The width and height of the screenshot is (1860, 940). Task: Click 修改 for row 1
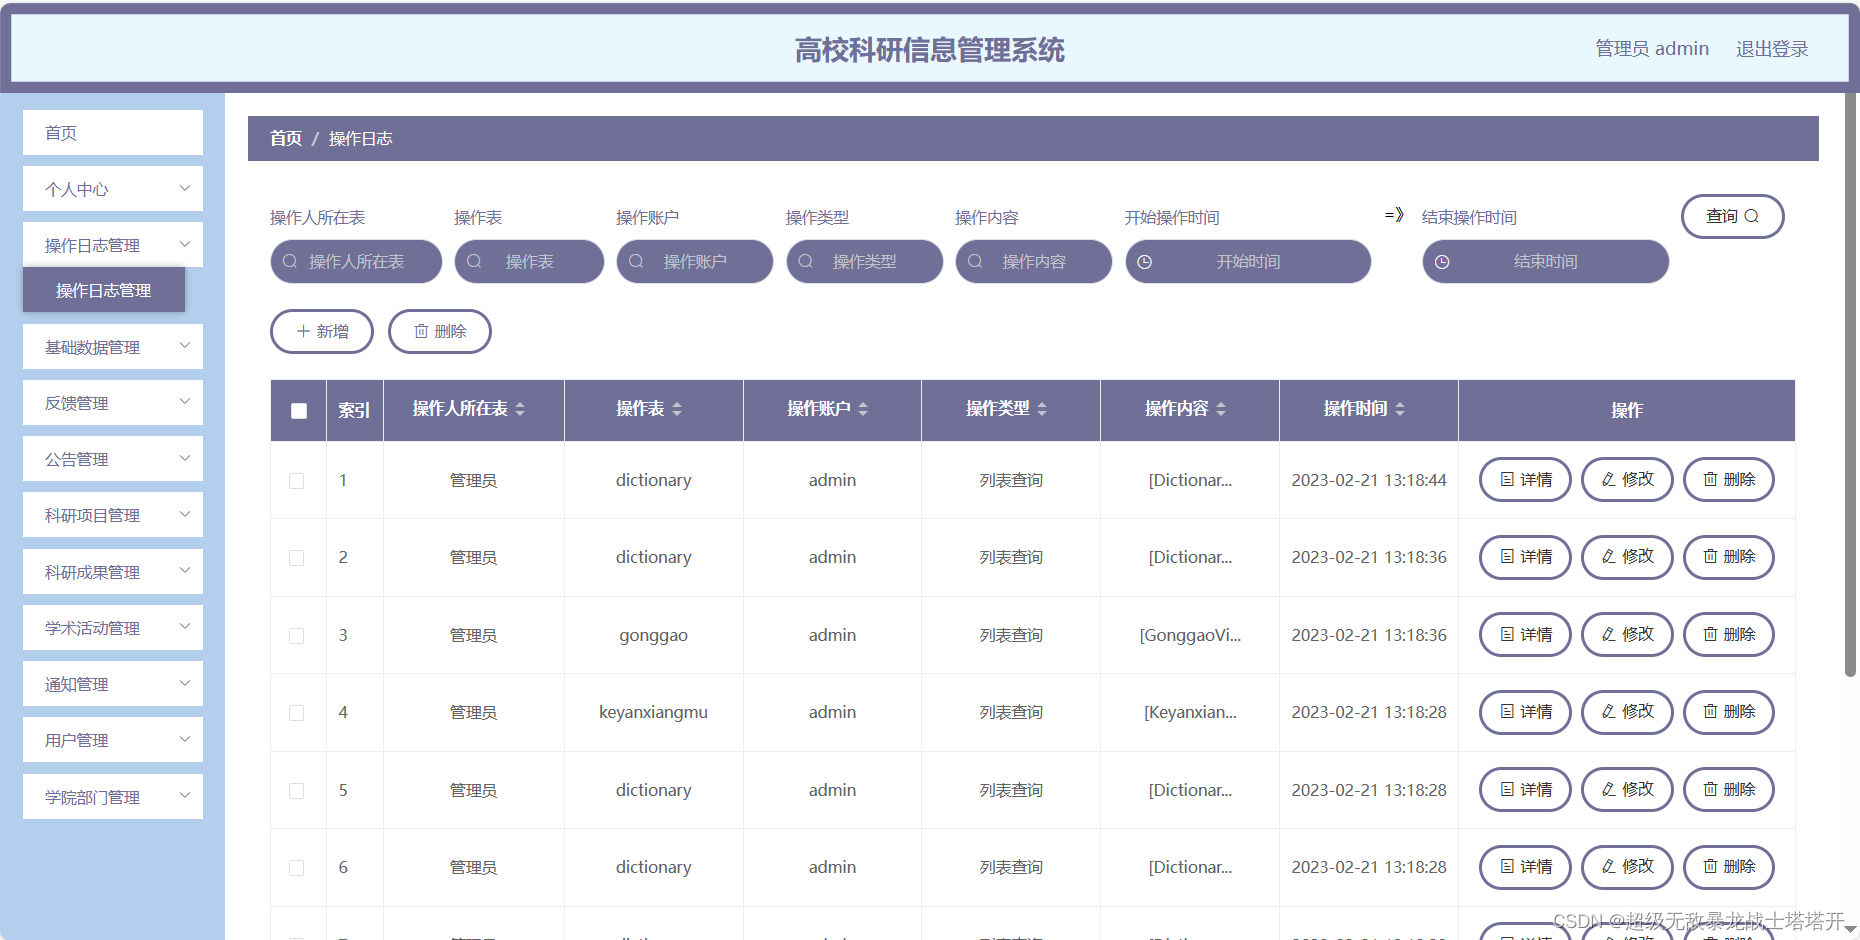point(1627,480)
